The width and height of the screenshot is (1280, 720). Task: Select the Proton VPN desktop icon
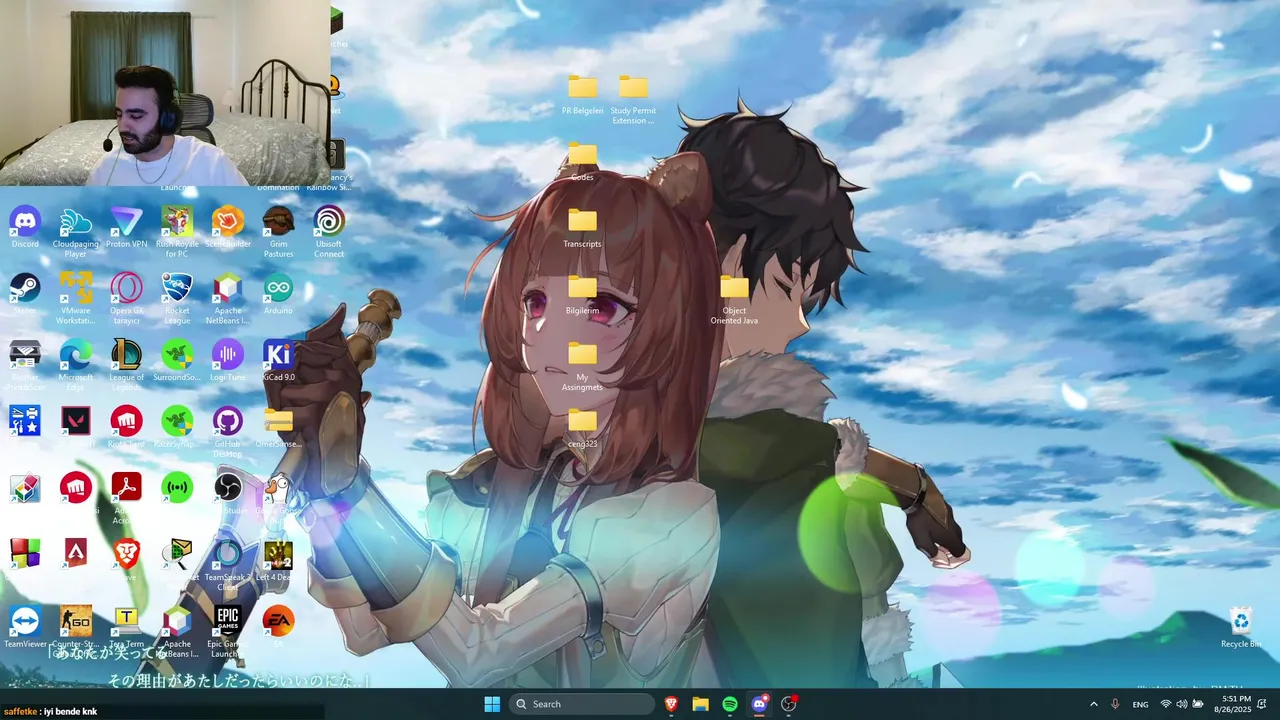click(x=126, y=227)
